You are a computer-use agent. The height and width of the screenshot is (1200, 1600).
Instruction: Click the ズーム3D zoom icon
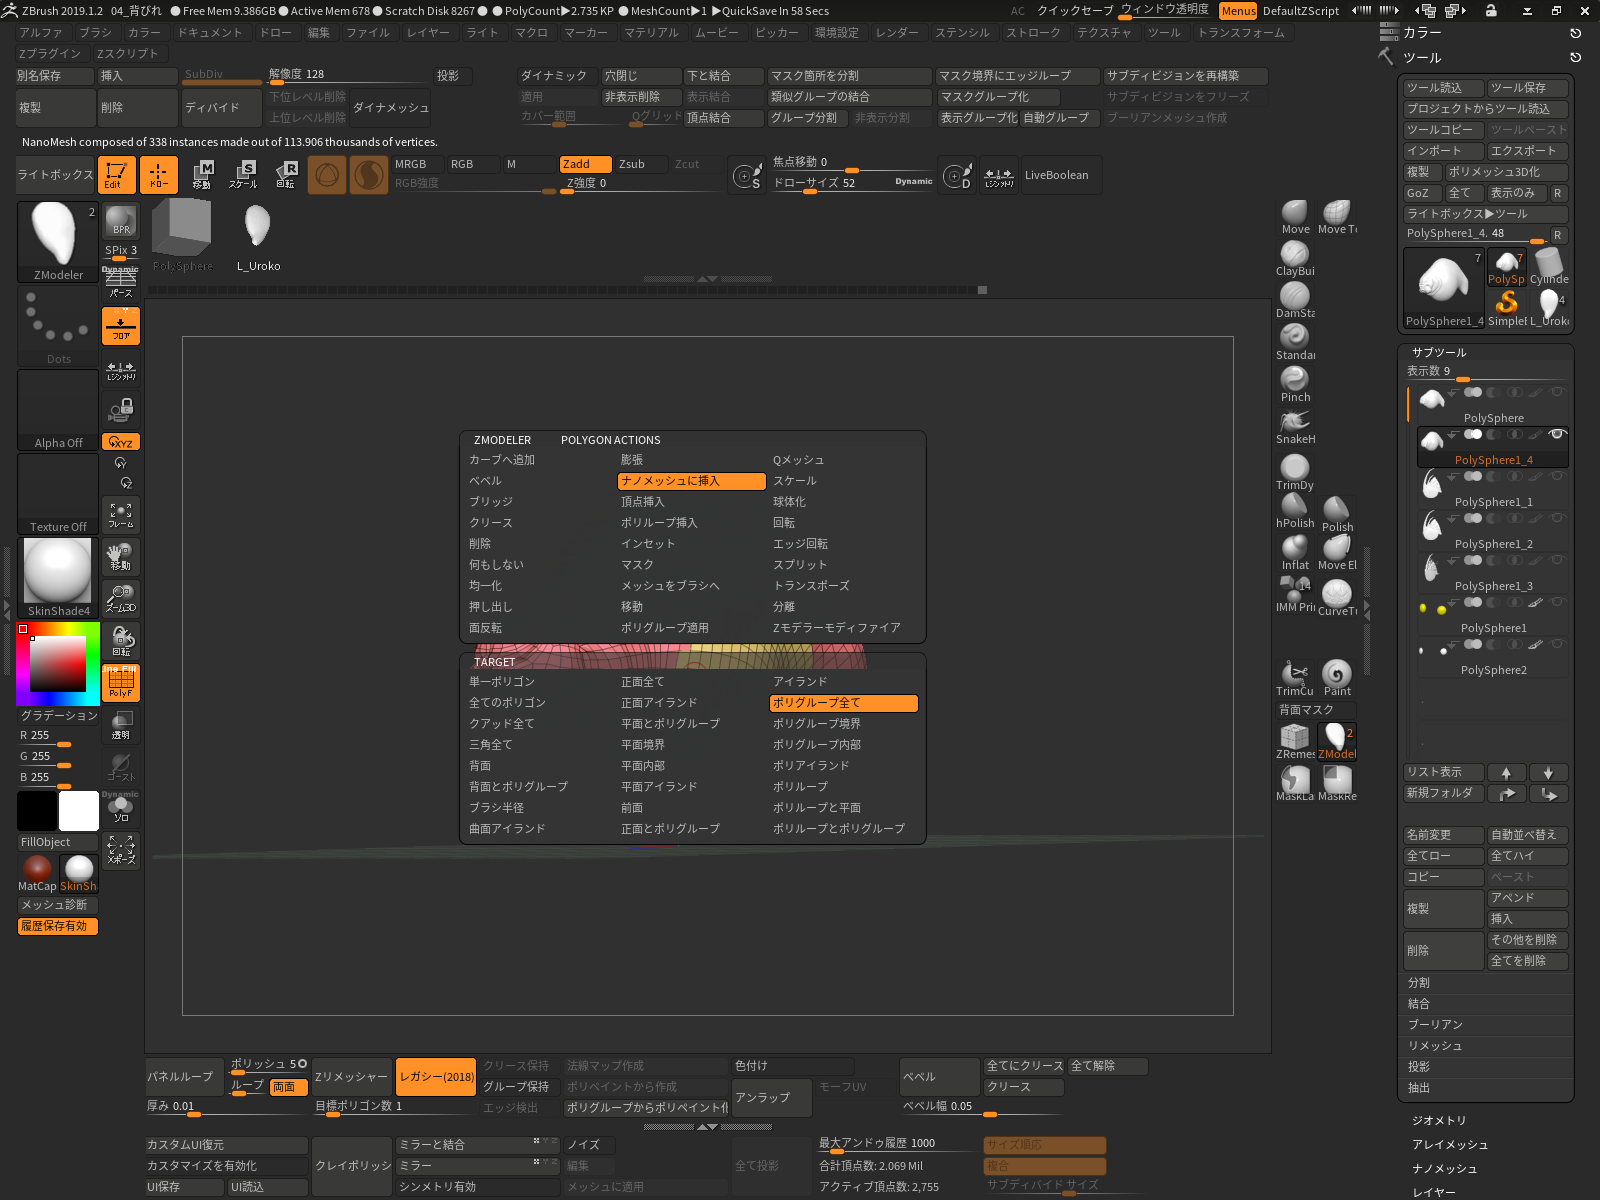pos(120,598)
